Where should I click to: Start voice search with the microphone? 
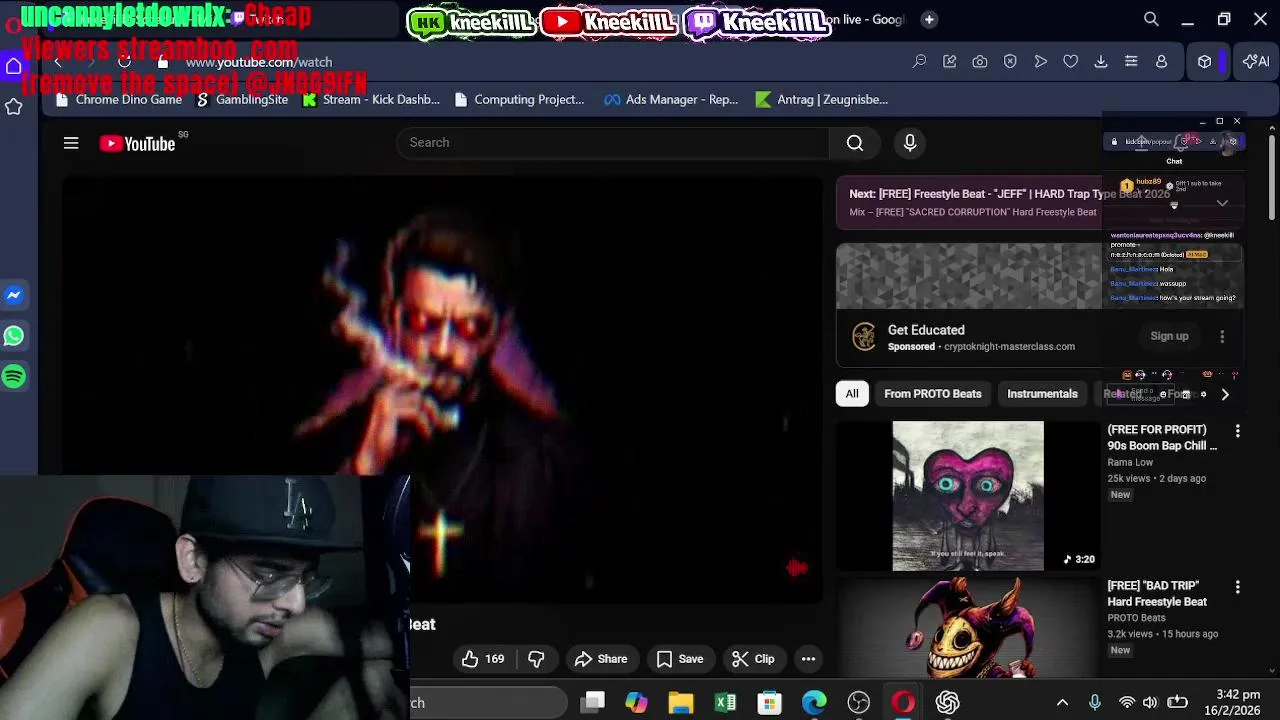pos(910,143)
